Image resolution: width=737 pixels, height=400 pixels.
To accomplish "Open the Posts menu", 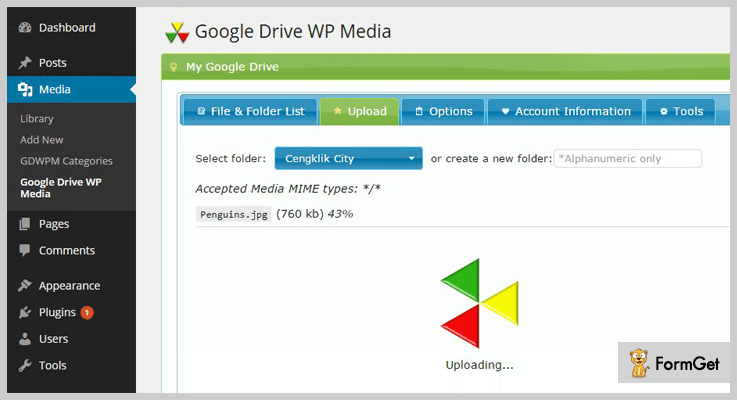I will [71, 63].
